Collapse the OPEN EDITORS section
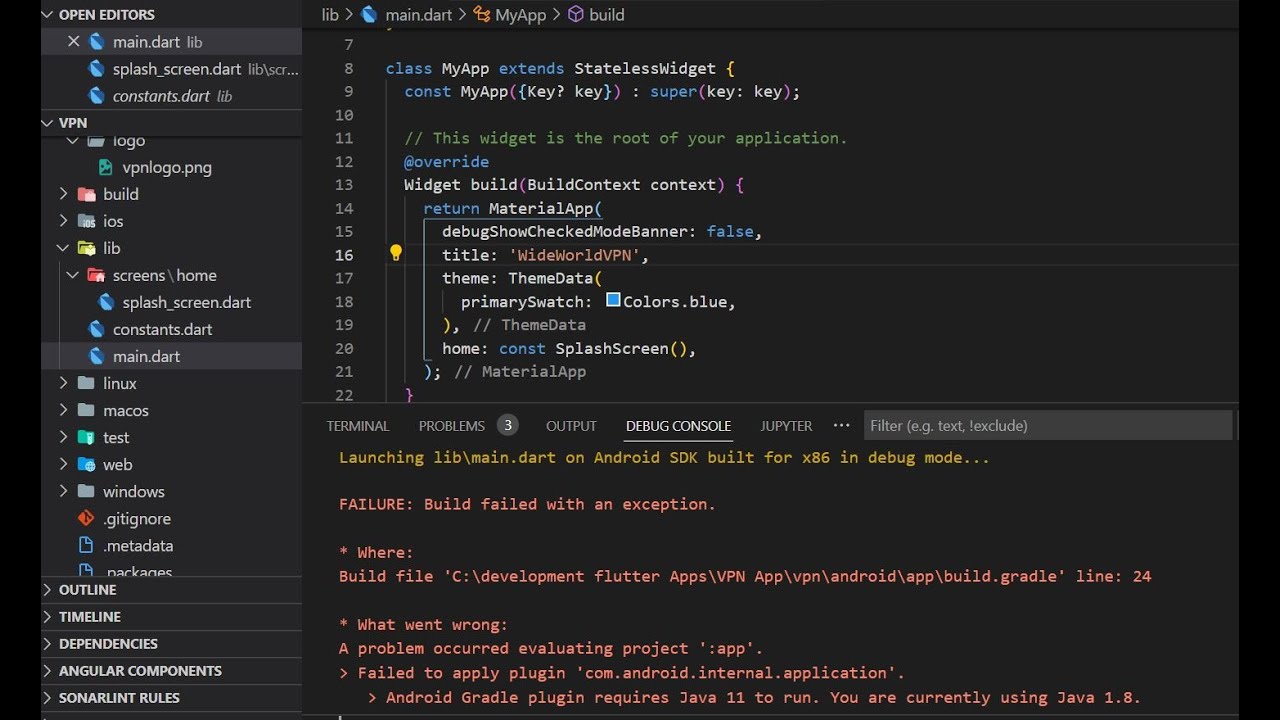Viewport: 1280px width, 720px height. [x=48, y=14]
